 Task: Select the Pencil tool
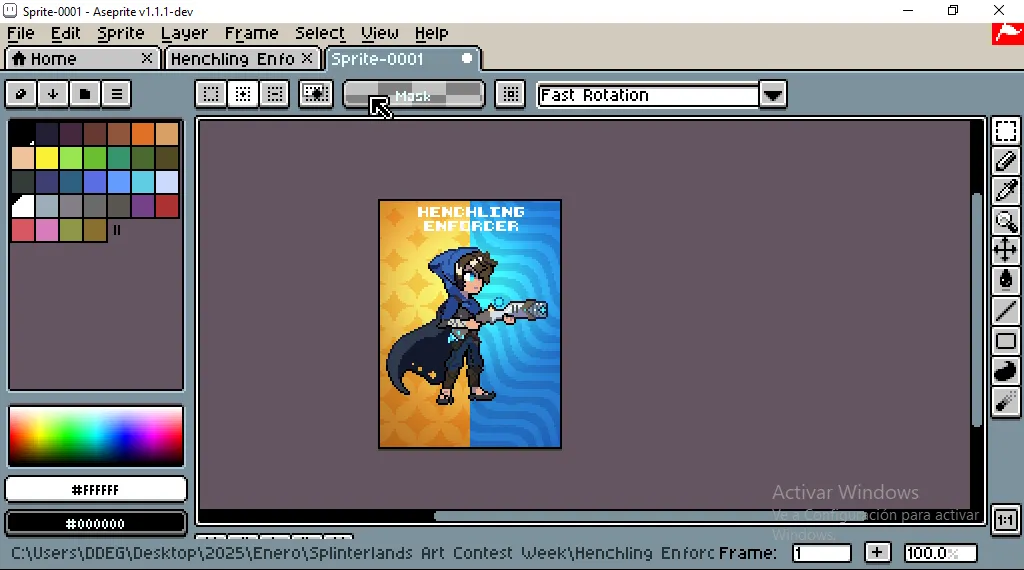pyautogui.click(x=1006, y=161)
